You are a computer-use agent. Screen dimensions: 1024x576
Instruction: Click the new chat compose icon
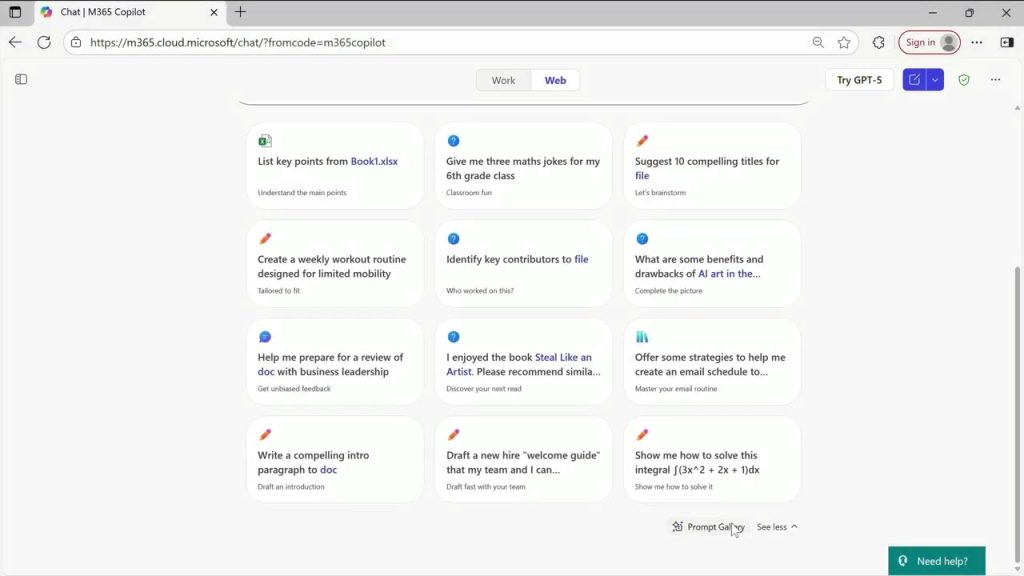pyautogui.click(x=913, y=80)
